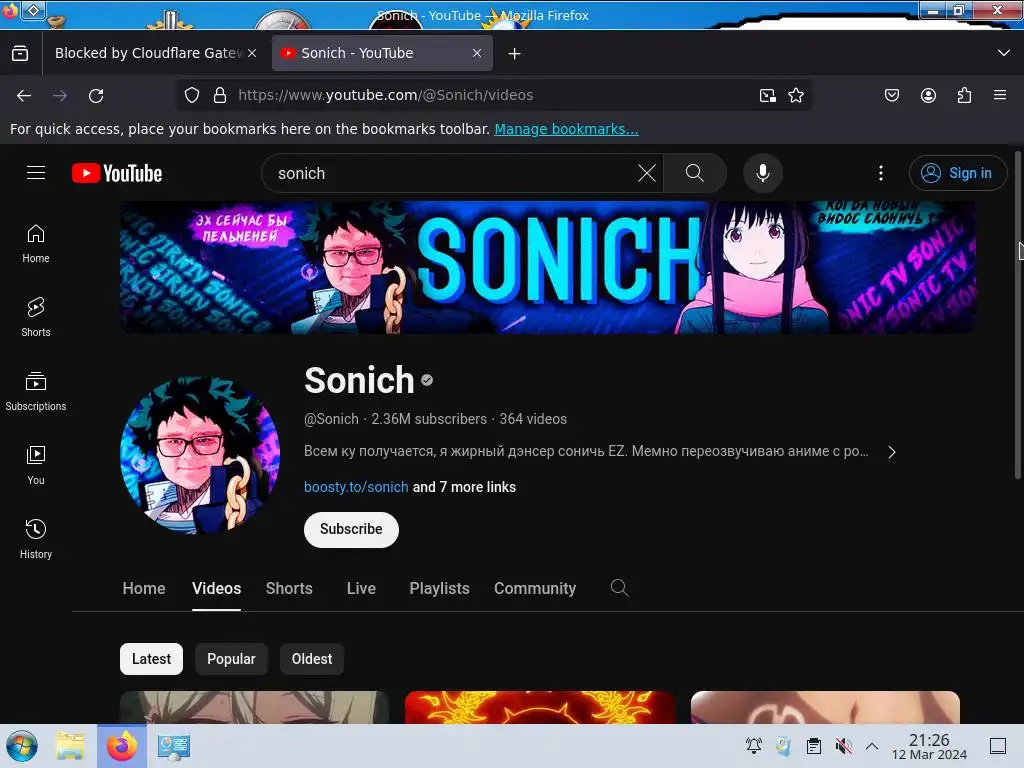Toggle picture-in-picture icon in address bar

767,95
